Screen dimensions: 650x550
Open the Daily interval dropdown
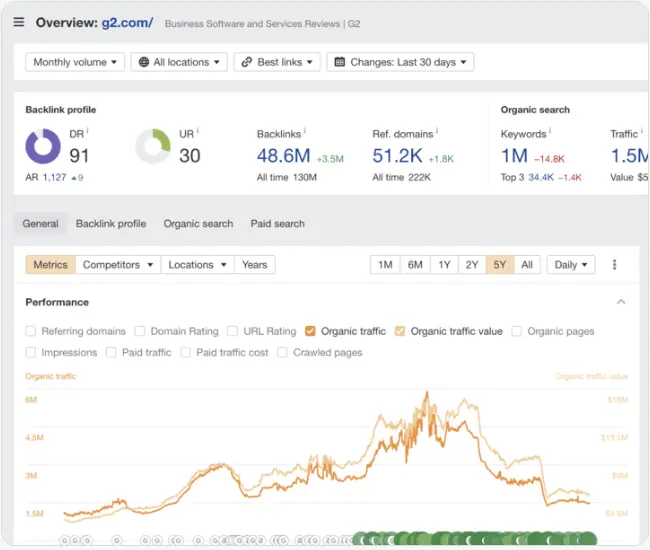coord(571,265)
